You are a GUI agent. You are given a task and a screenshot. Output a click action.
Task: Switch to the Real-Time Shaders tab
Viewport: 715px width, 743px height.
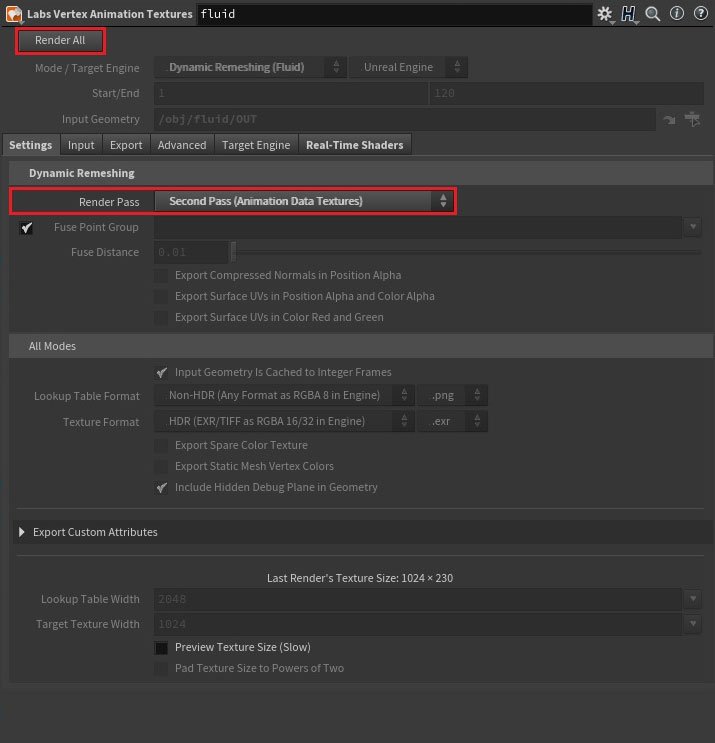coord(354,145)
